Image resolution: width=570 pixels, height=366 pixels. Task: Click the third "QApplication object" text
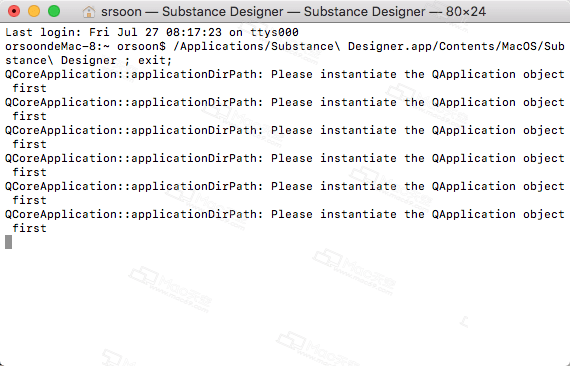click(498, 130)
